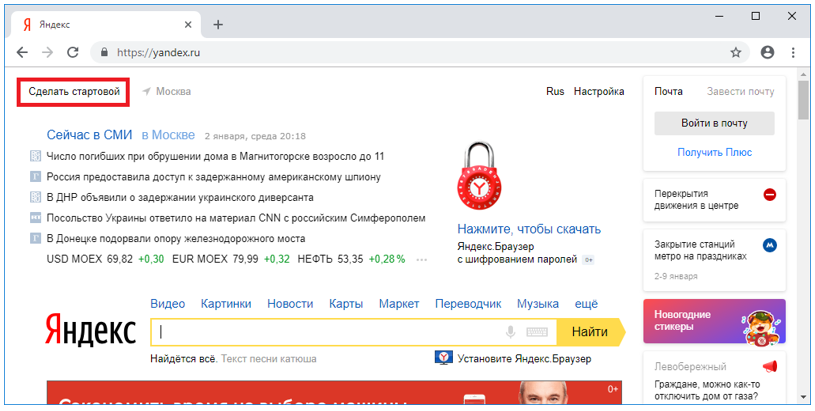Click the red megaphone icon
This screenshot has width=815, height=411.
point(770,367)
